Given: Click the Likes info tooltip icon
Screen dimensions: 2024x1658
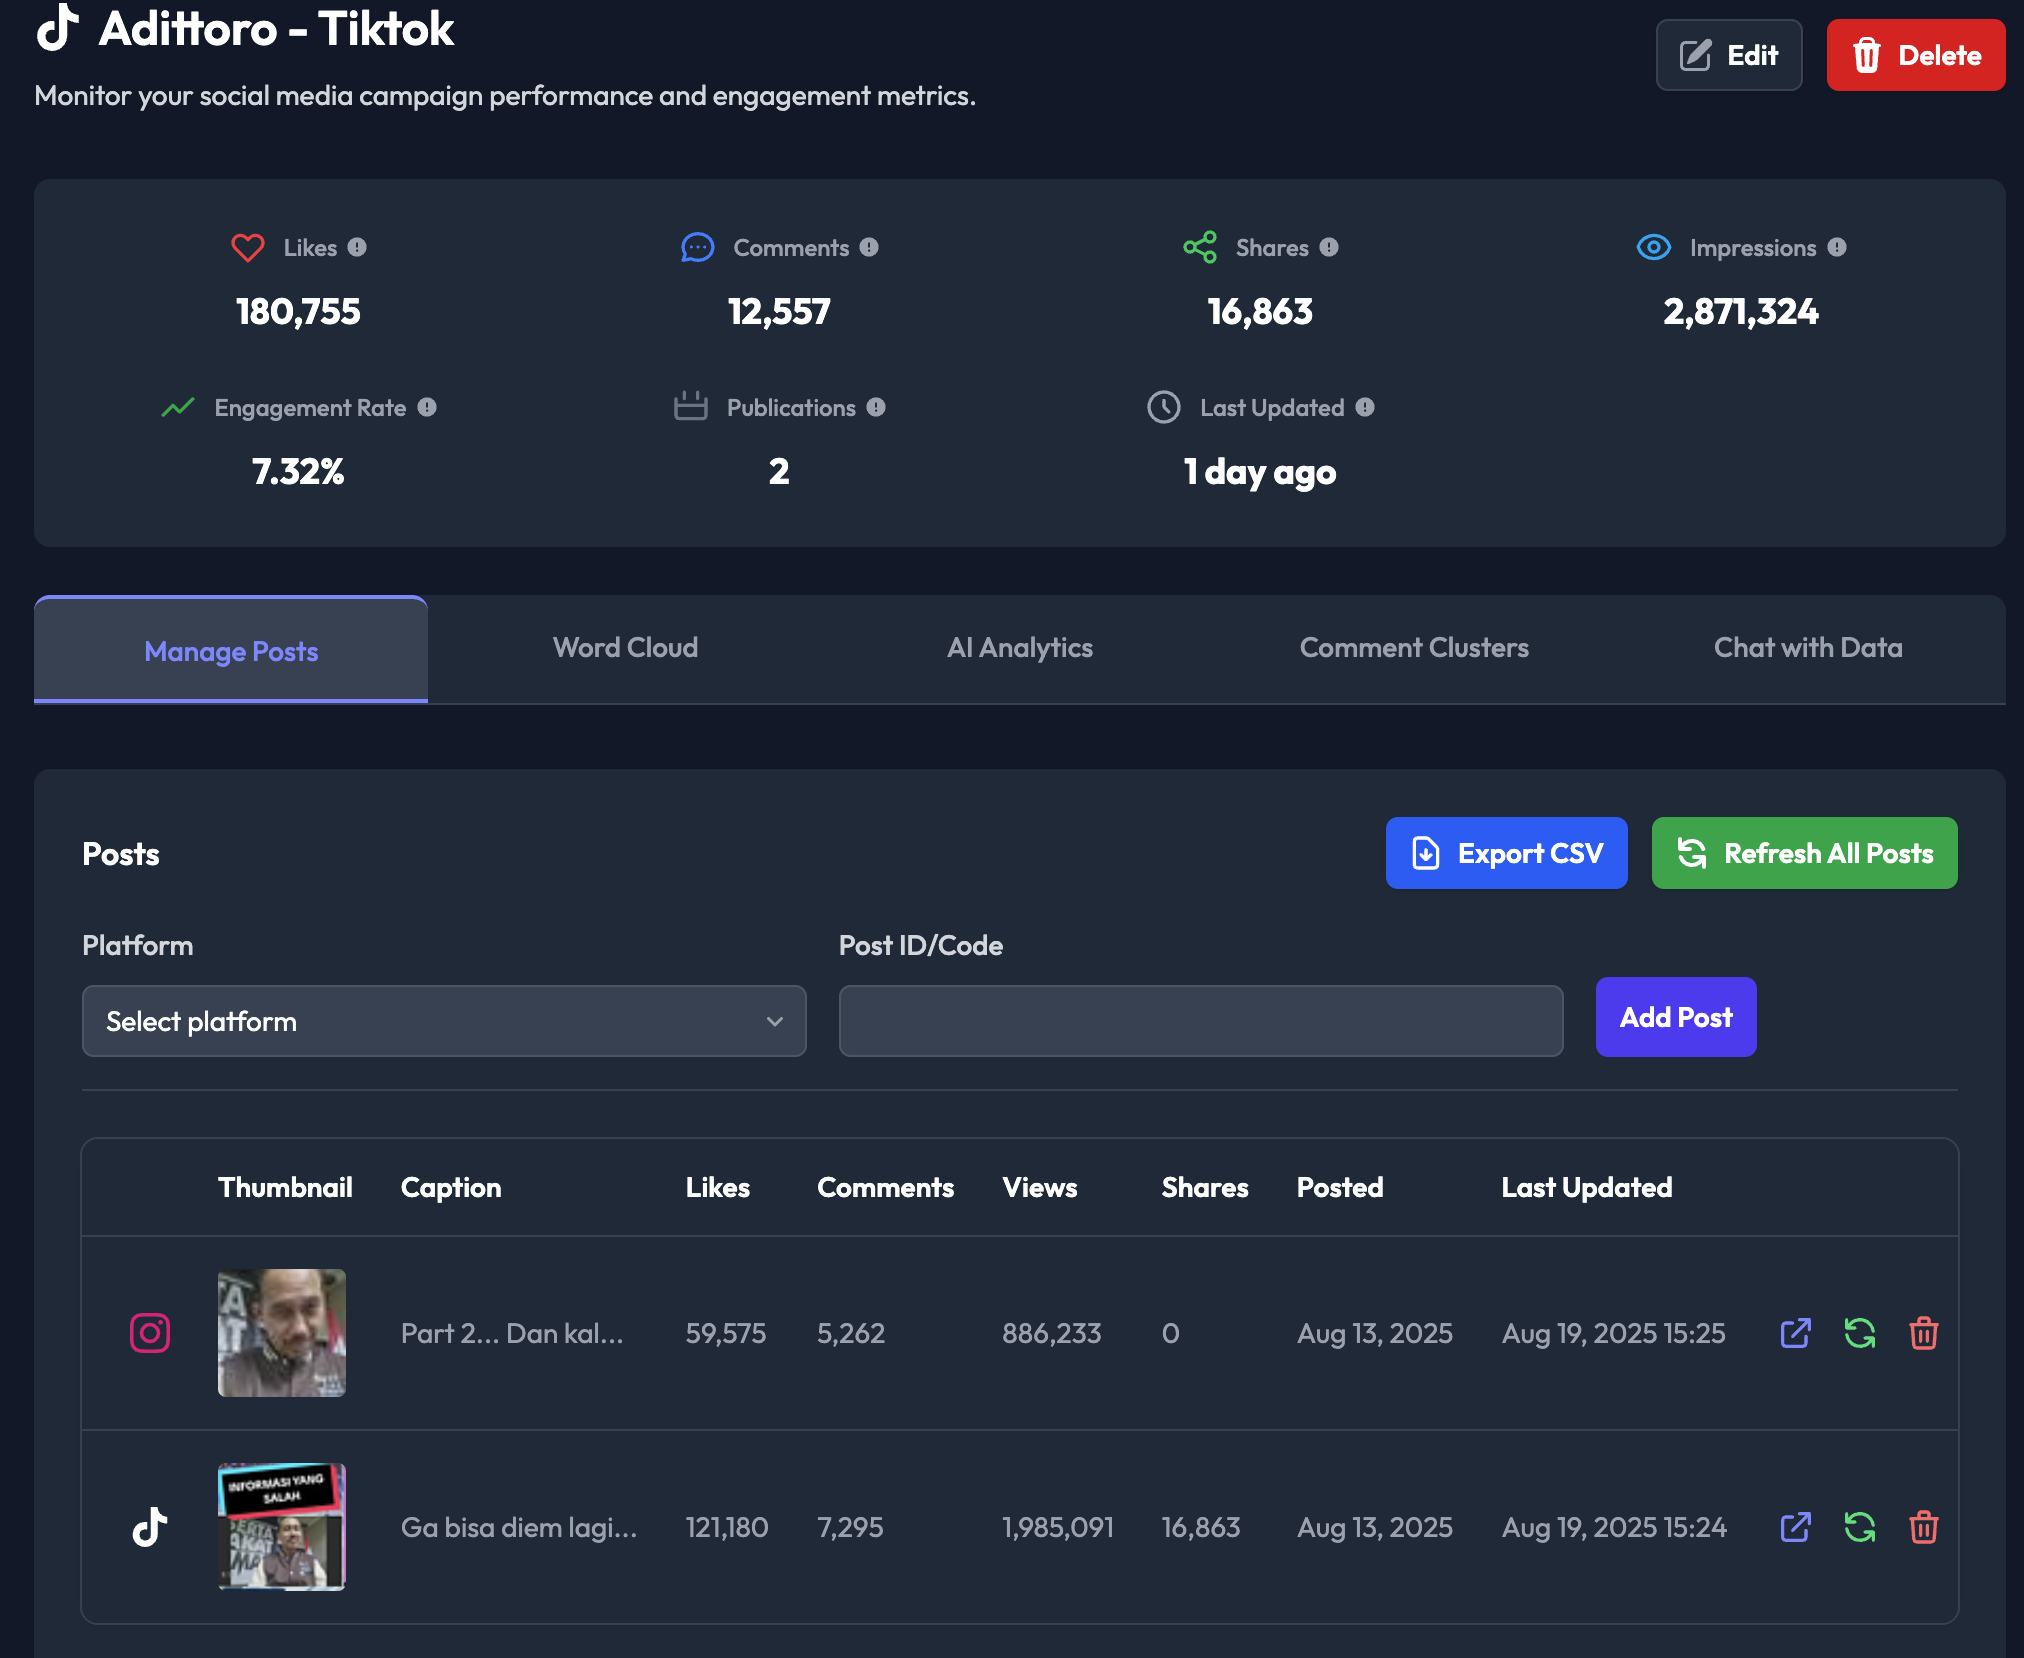Looking at the screenshot, I should pyautogui.click(x=357, y=247).
